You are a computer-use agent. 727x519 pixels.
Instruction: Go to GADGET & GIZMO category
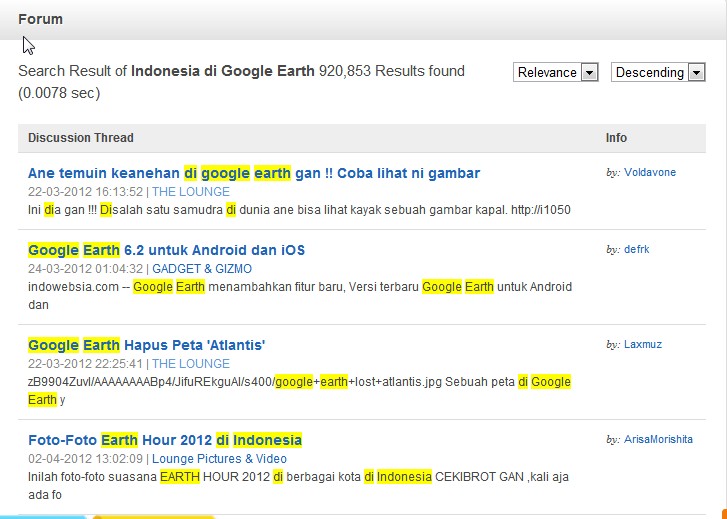click(x=201, y=269)
